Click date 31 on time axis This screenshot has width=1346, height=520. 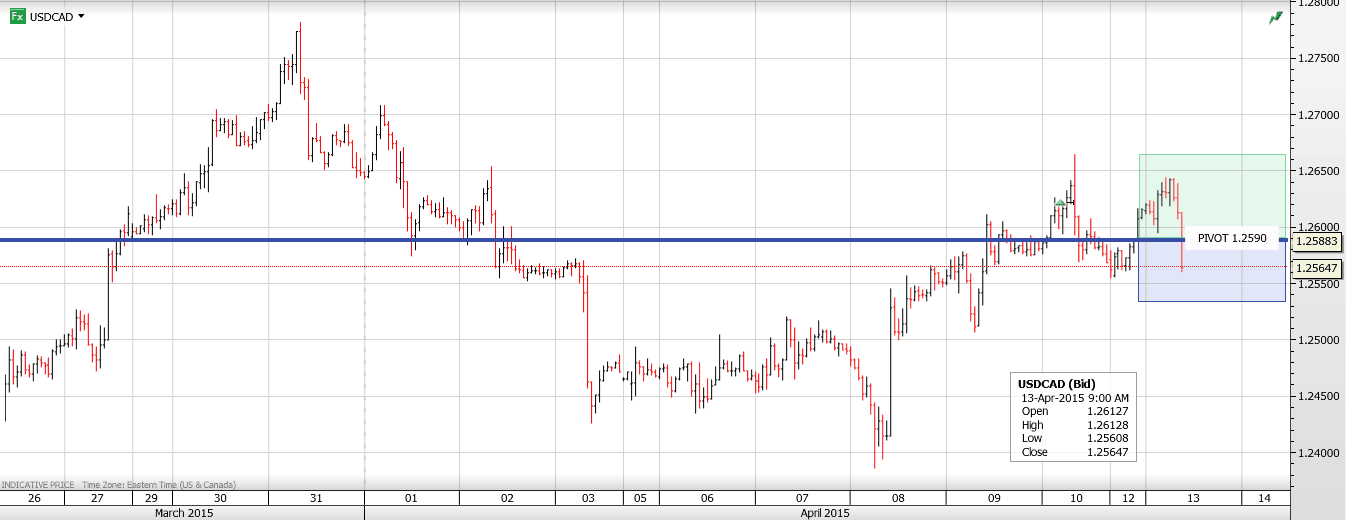click(x=314, y=498)
